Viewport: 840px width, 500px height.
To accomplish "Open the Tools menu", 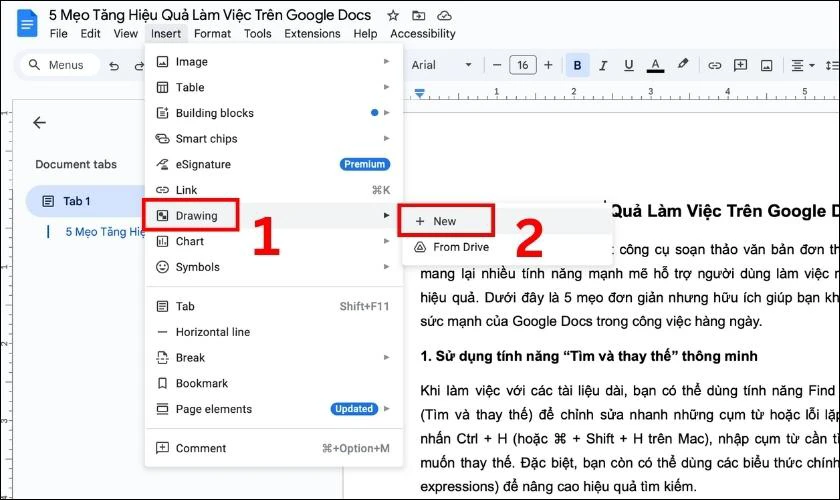I will [258, 34].
